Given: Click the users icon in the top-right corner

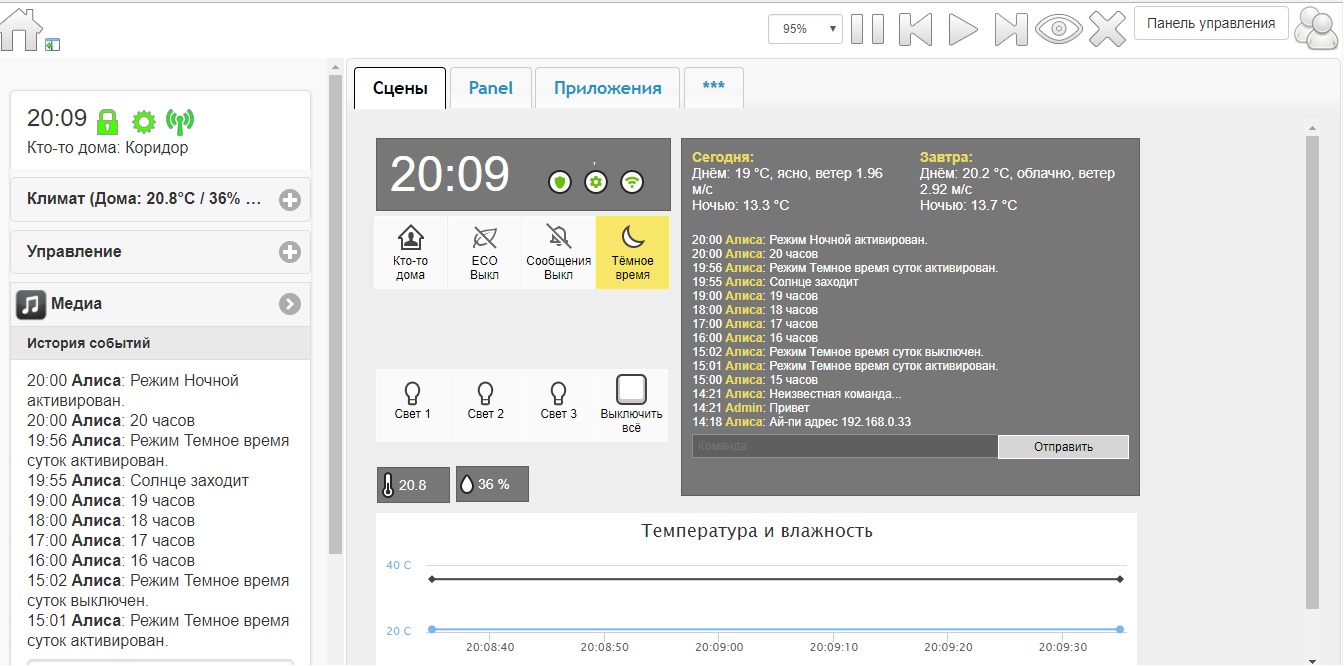Looking at the screenshot, I should [x=1317, y=28].
